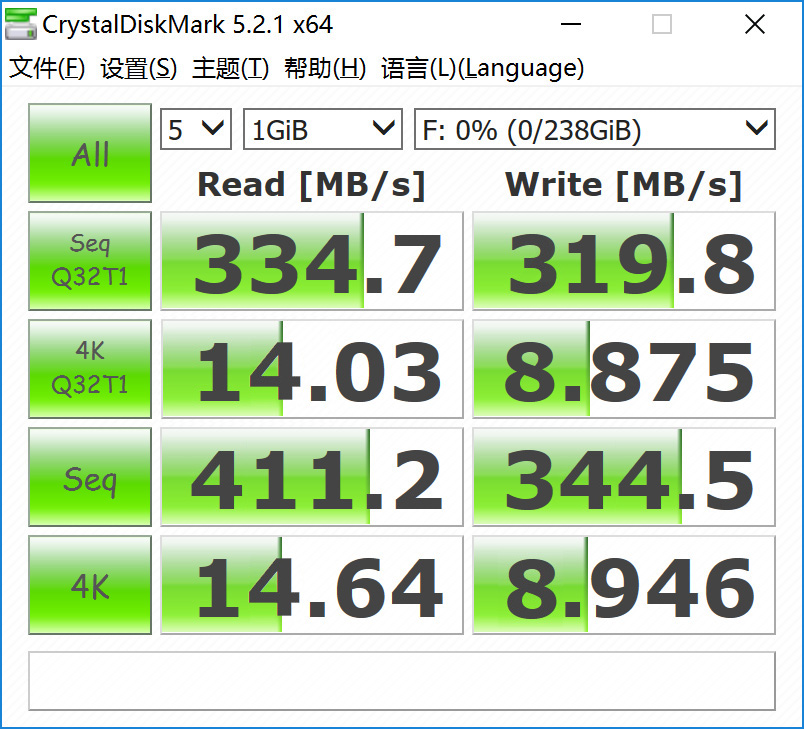Expand the 1GiB test size dropdown
The width and height of the screenshot is (804, 729).
322,130
